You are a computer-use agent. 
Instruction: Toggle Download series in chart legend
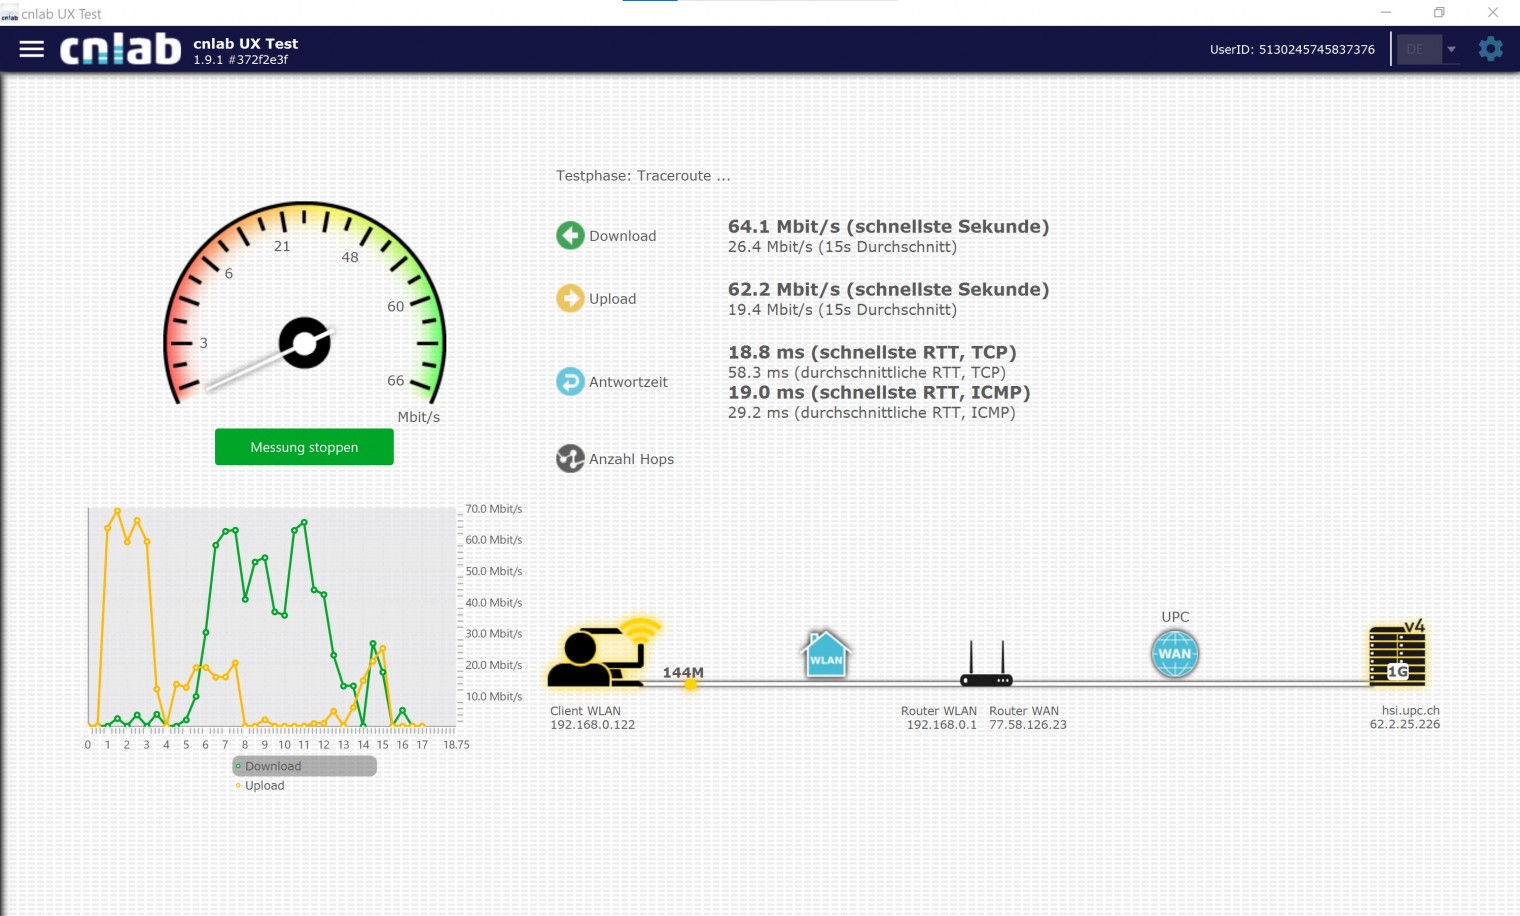pyautogui.click(x=272, y=766)
